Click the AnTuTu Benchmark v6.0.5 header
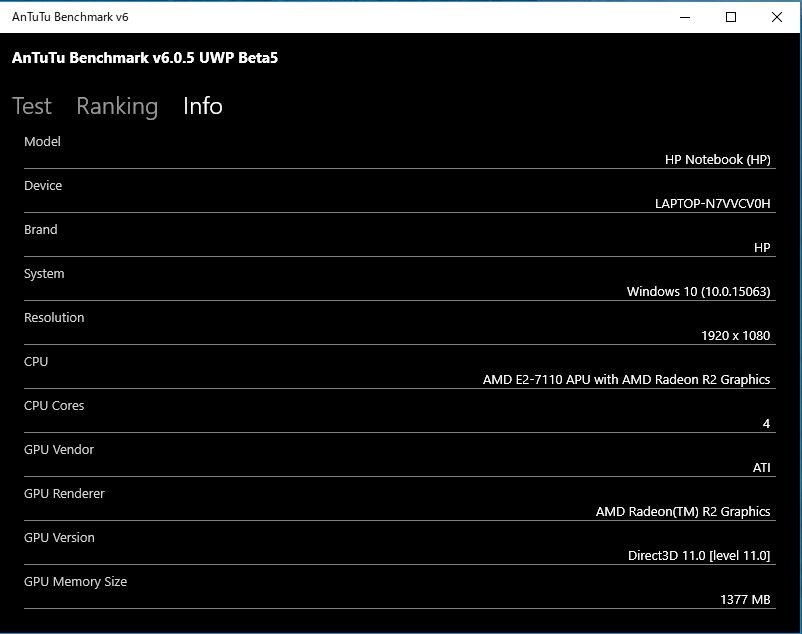This screenshot has width=802, height=634. coord(150,58)
